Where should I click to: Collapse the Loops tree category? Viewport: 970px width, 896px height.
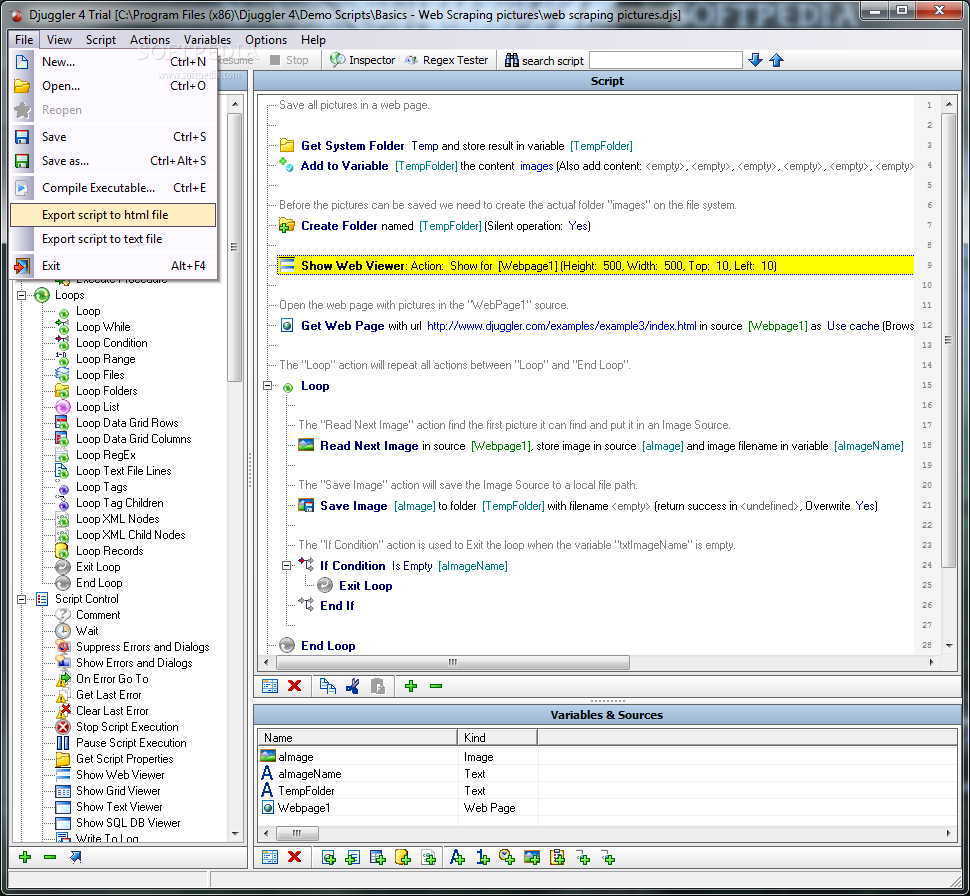pos(22,295)
